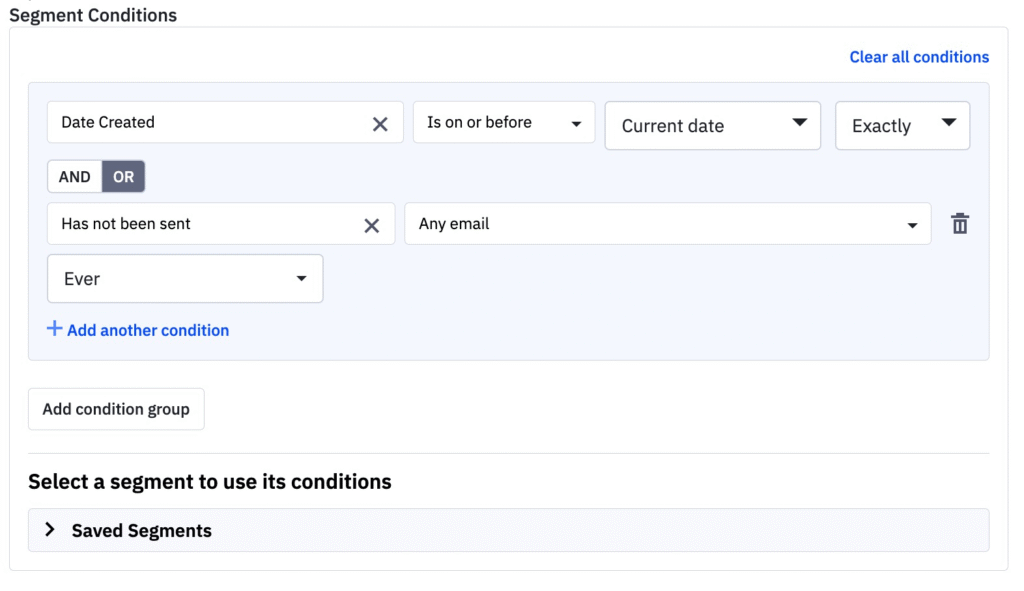The height and width of the screenshot is (591, 1024).
Task: Open the Exactly dropdown via its caret arrow
Action: pos(952,125)
